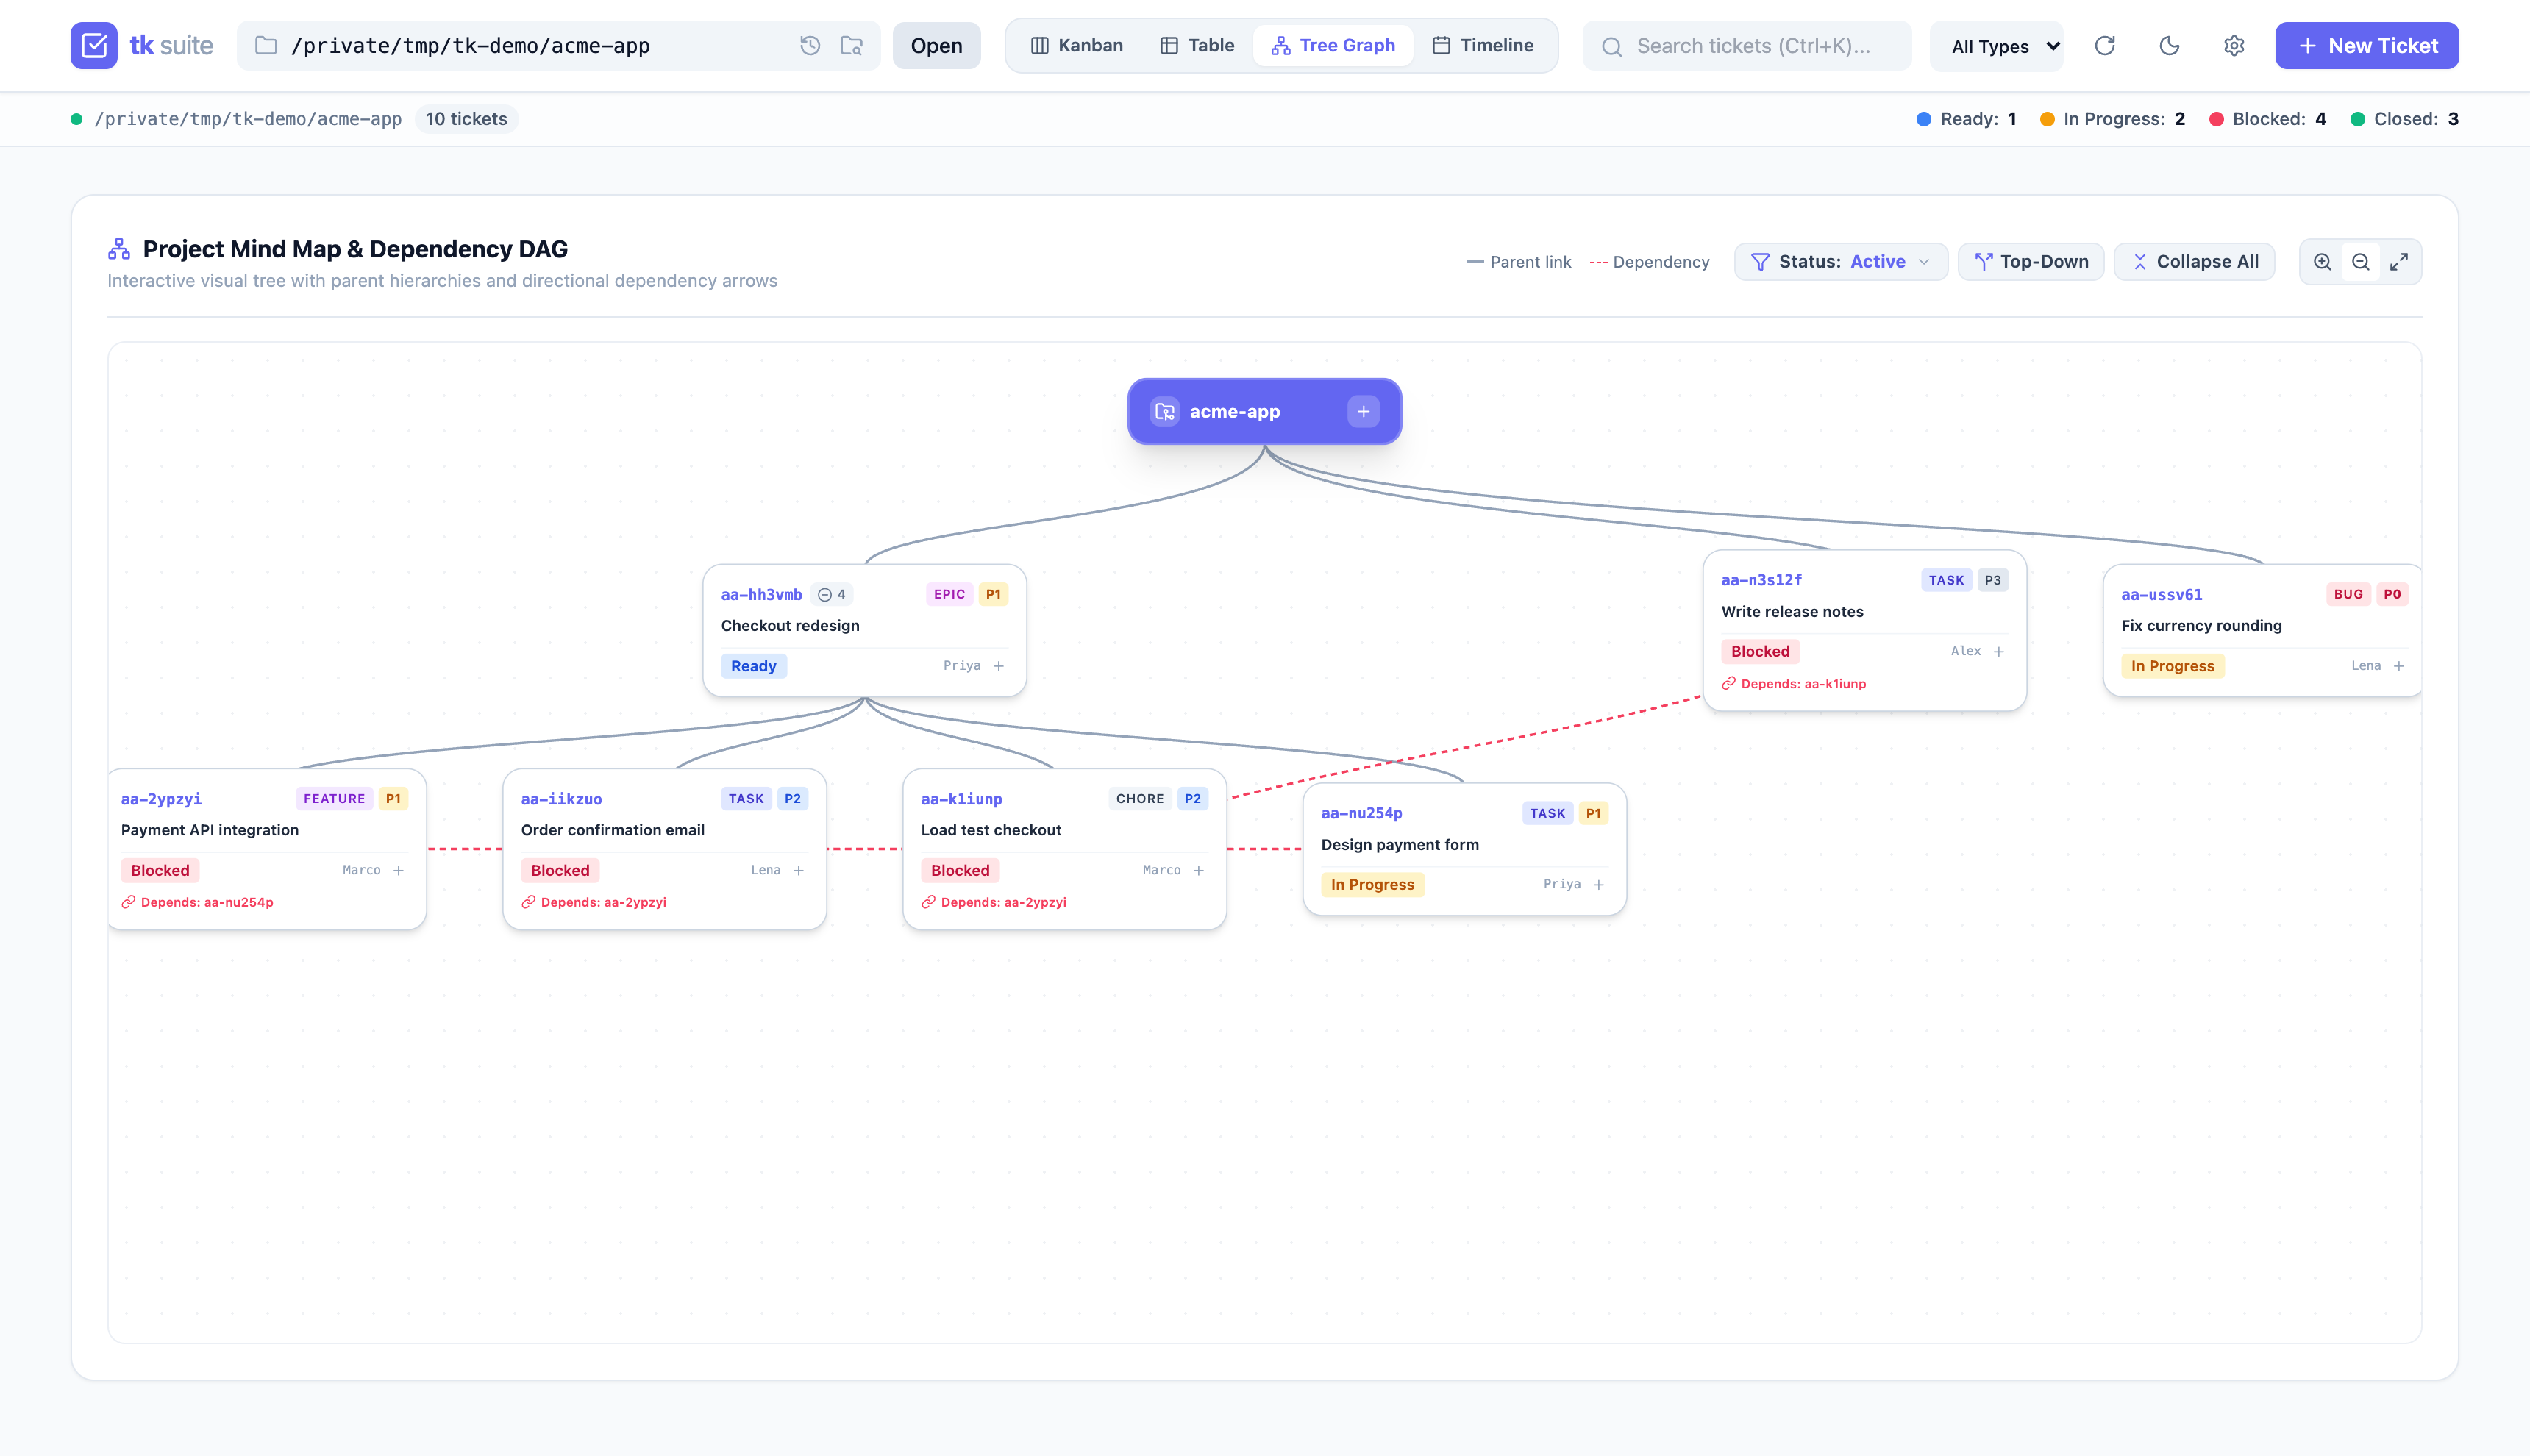Click the mind map header icon
The width and height of the screenshot is (2530, 1456).
[119, 249]
